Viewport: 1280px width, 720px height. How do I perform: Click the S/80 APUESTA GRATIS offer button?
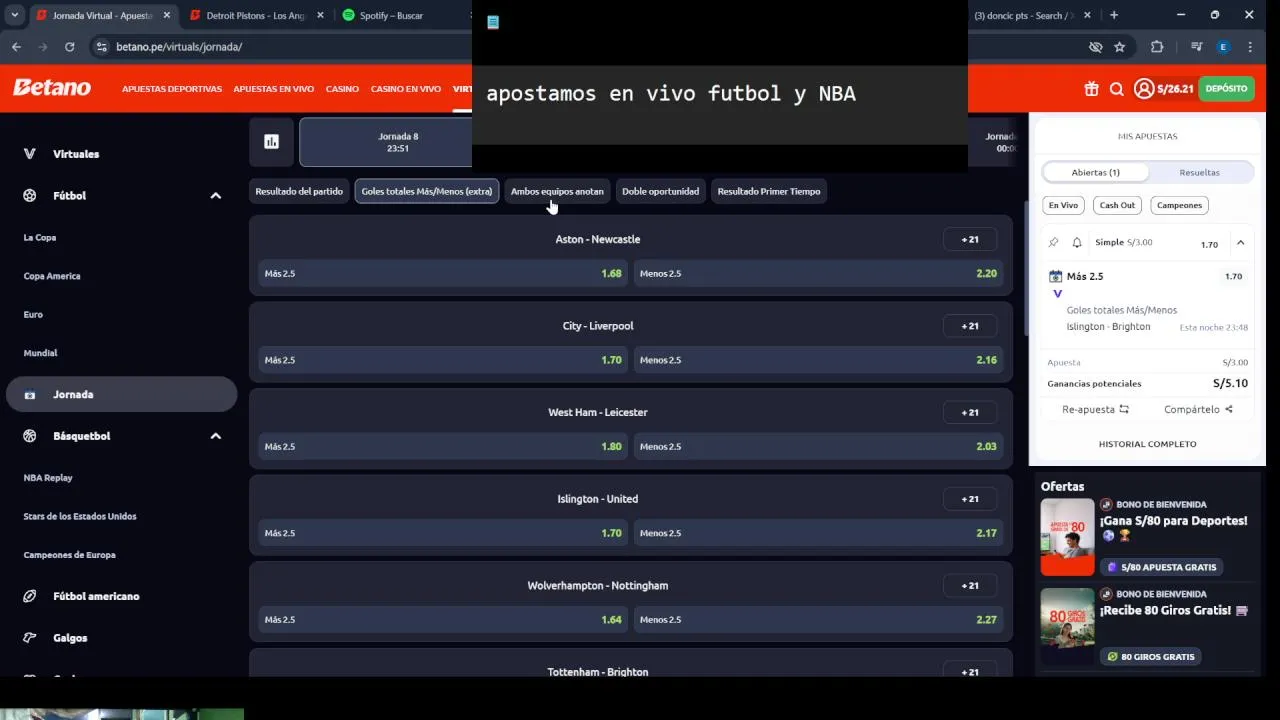(1161, 567)
